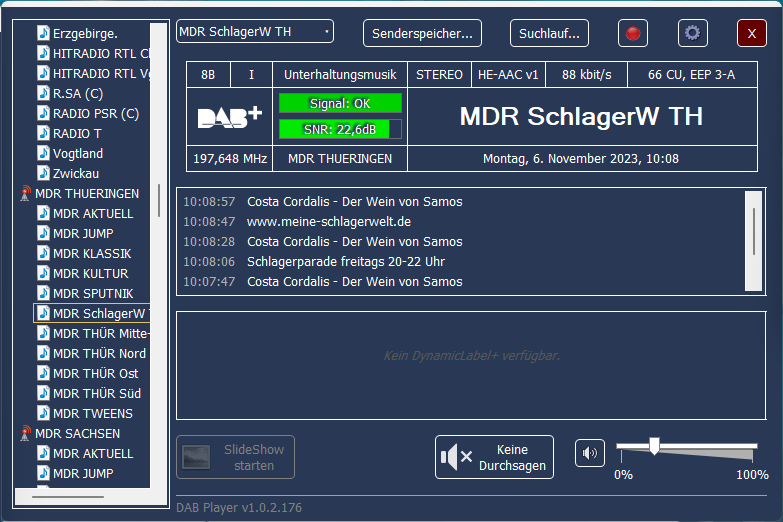Collapse the MDR SACHSEN ensemble group
The width and height of the screenshot is (783, 522).
(78, 434)
